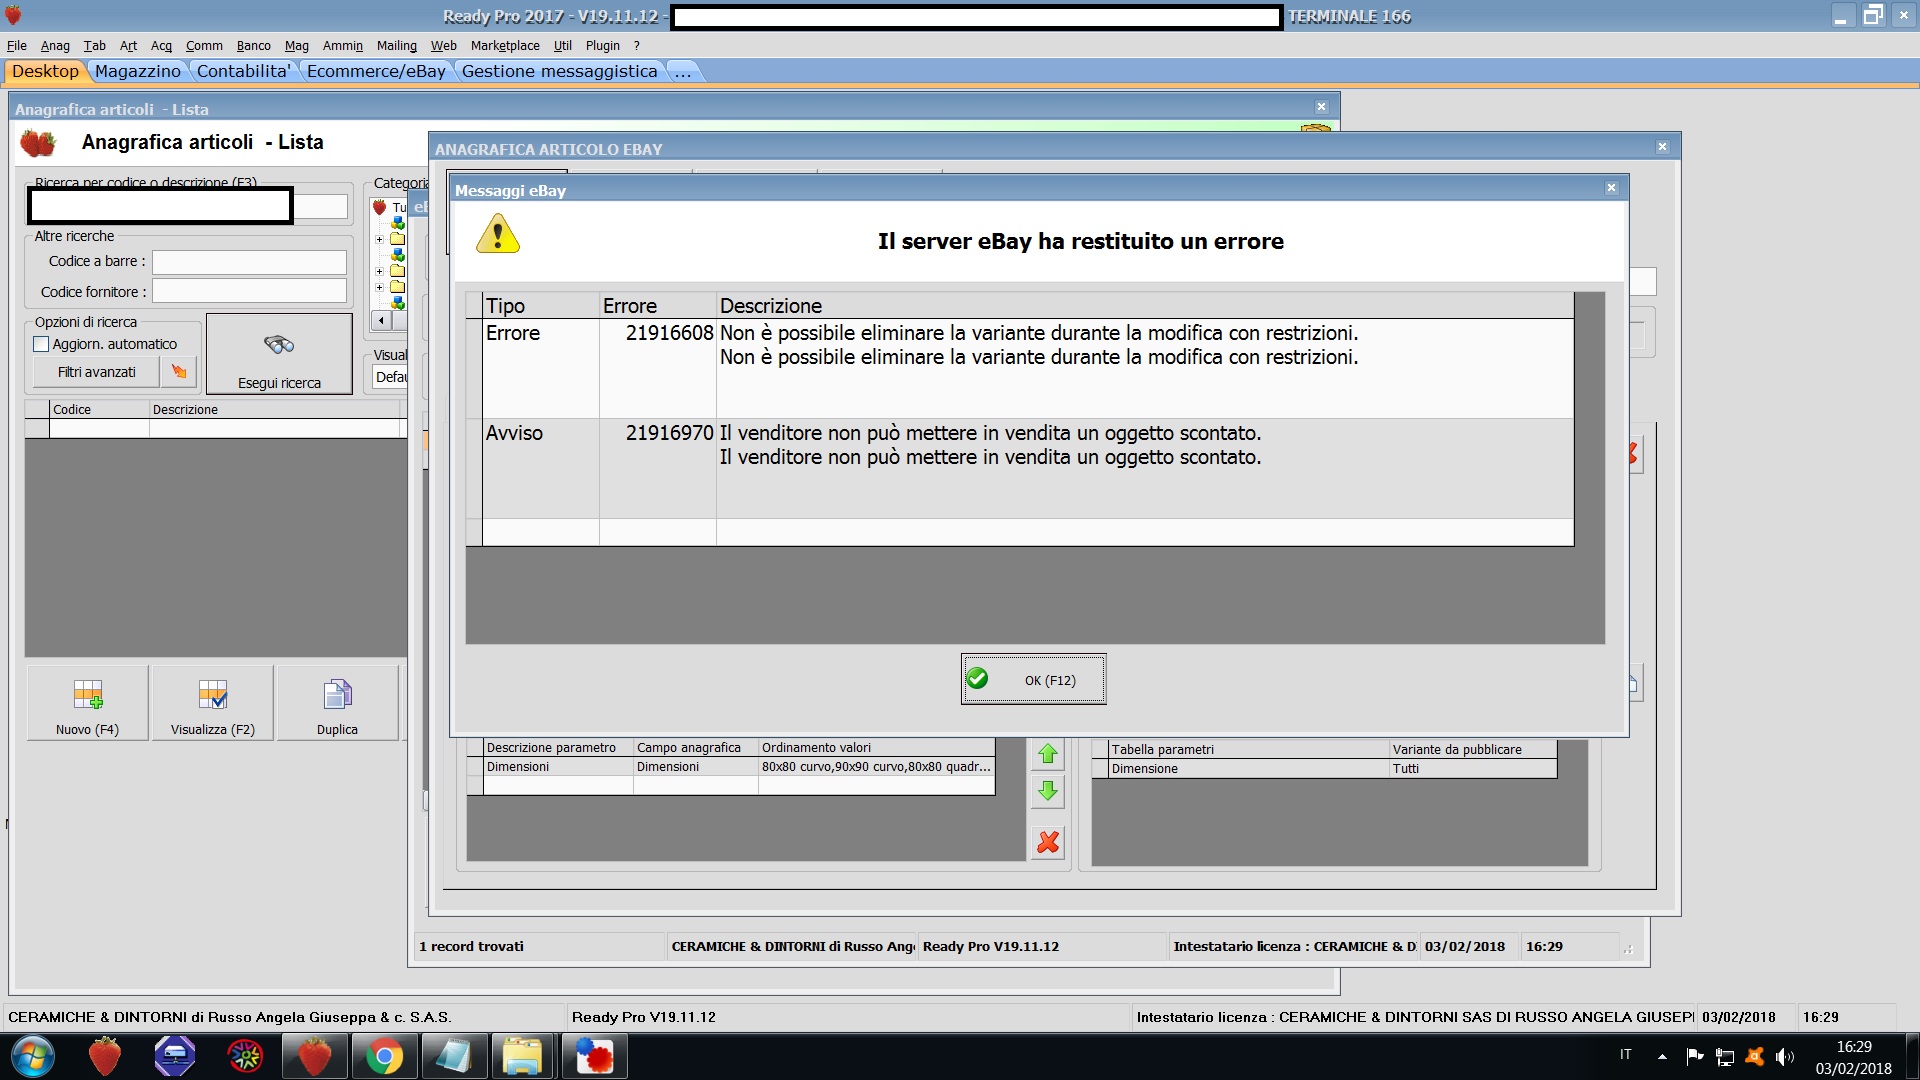Move parameter up with green arrow

(1047, 755)
